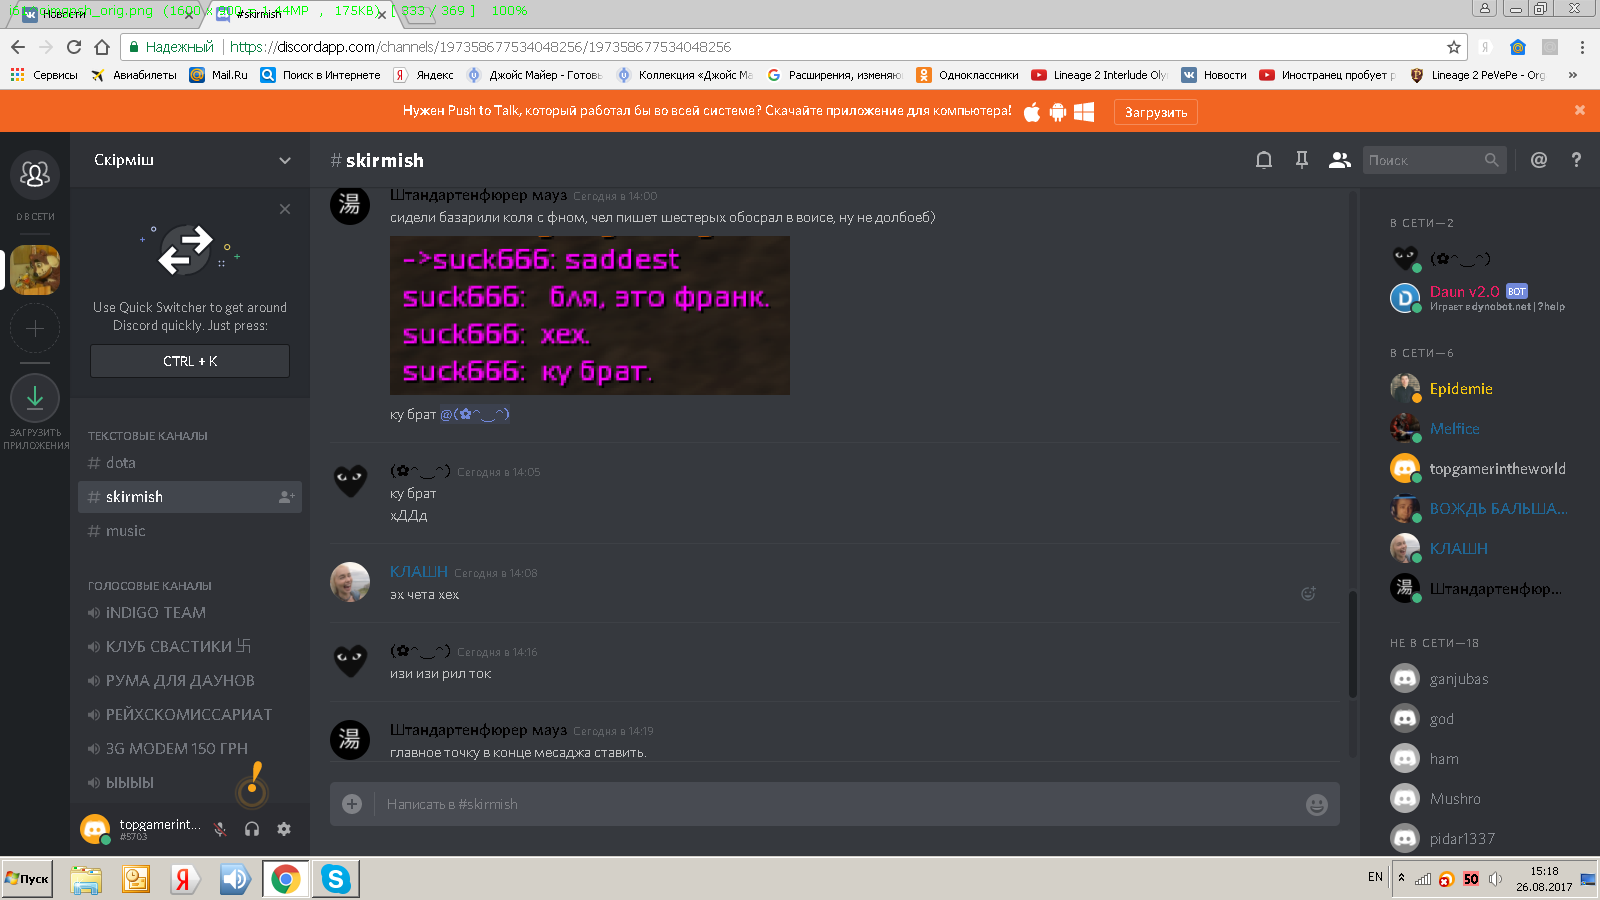Open user settings gear icon
The height and width of the screenshot is (900, 1600).
pos(284,829)
